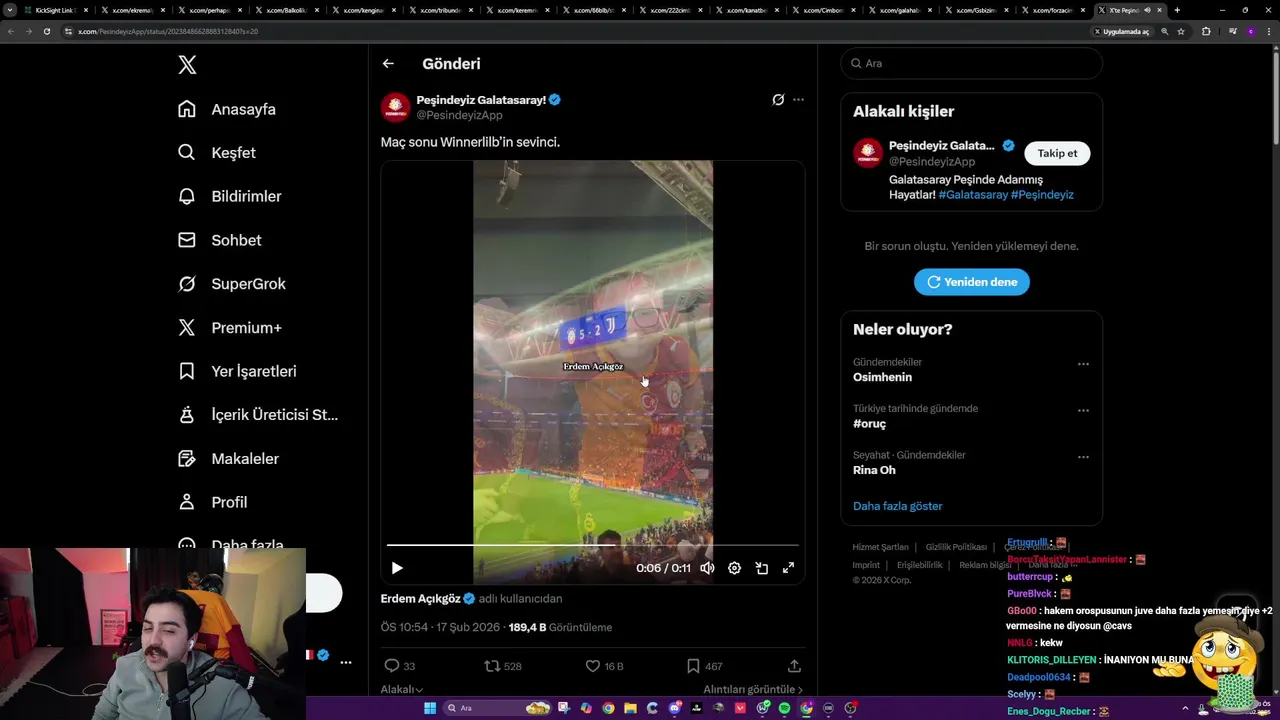Open Chrome three-dot menu
Image resolution: width=1280 pixels, height=720 pixels.
coord(1271,31)
